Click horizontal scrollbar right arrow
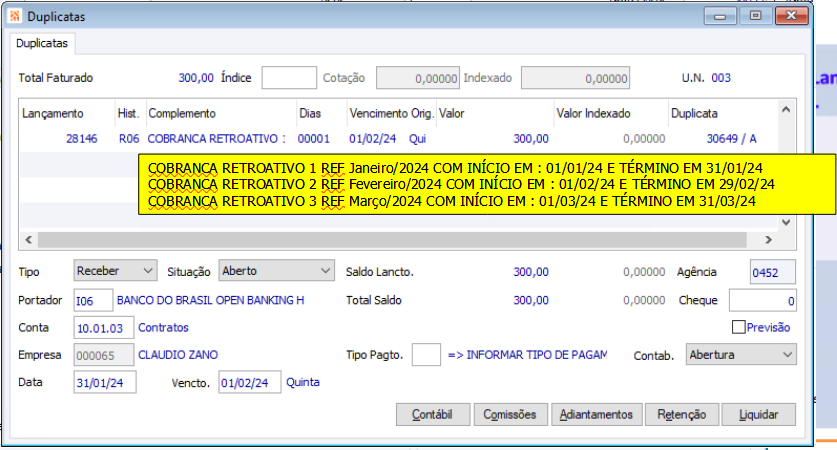 click(x=768, y=240)
